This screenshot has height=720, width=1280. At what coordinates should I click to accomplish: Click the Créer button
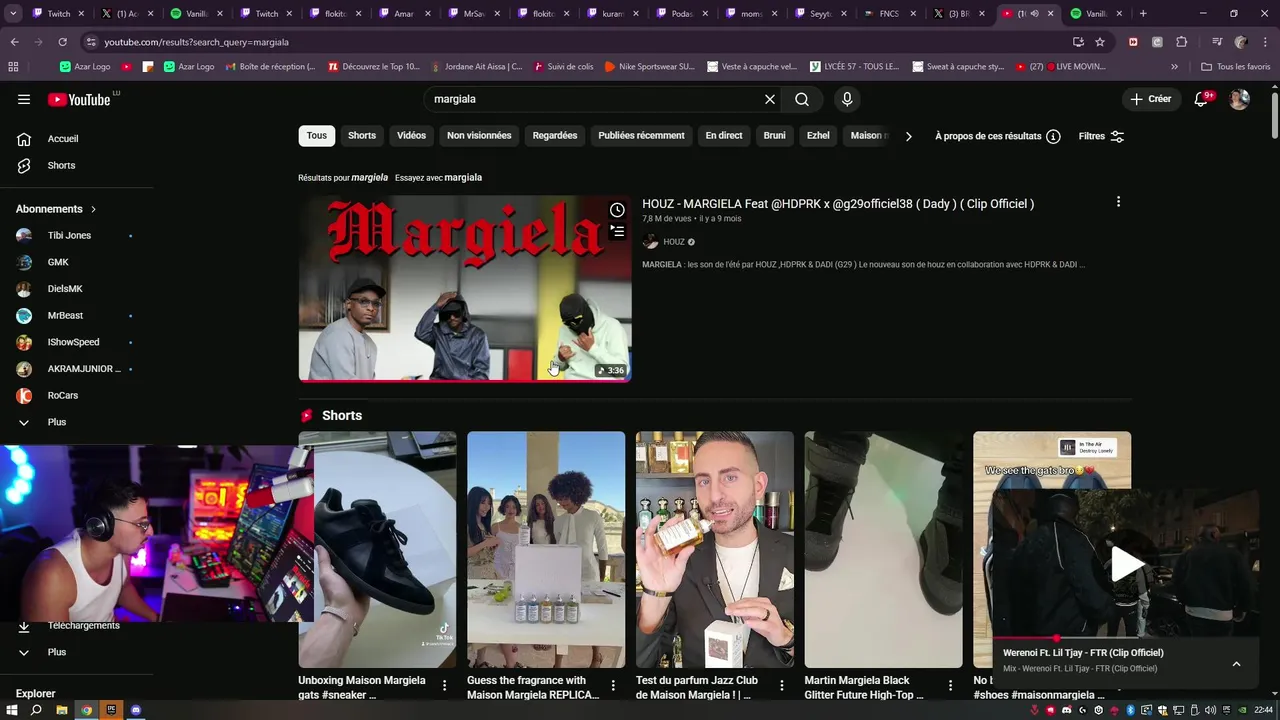(x=1150, y=99)
